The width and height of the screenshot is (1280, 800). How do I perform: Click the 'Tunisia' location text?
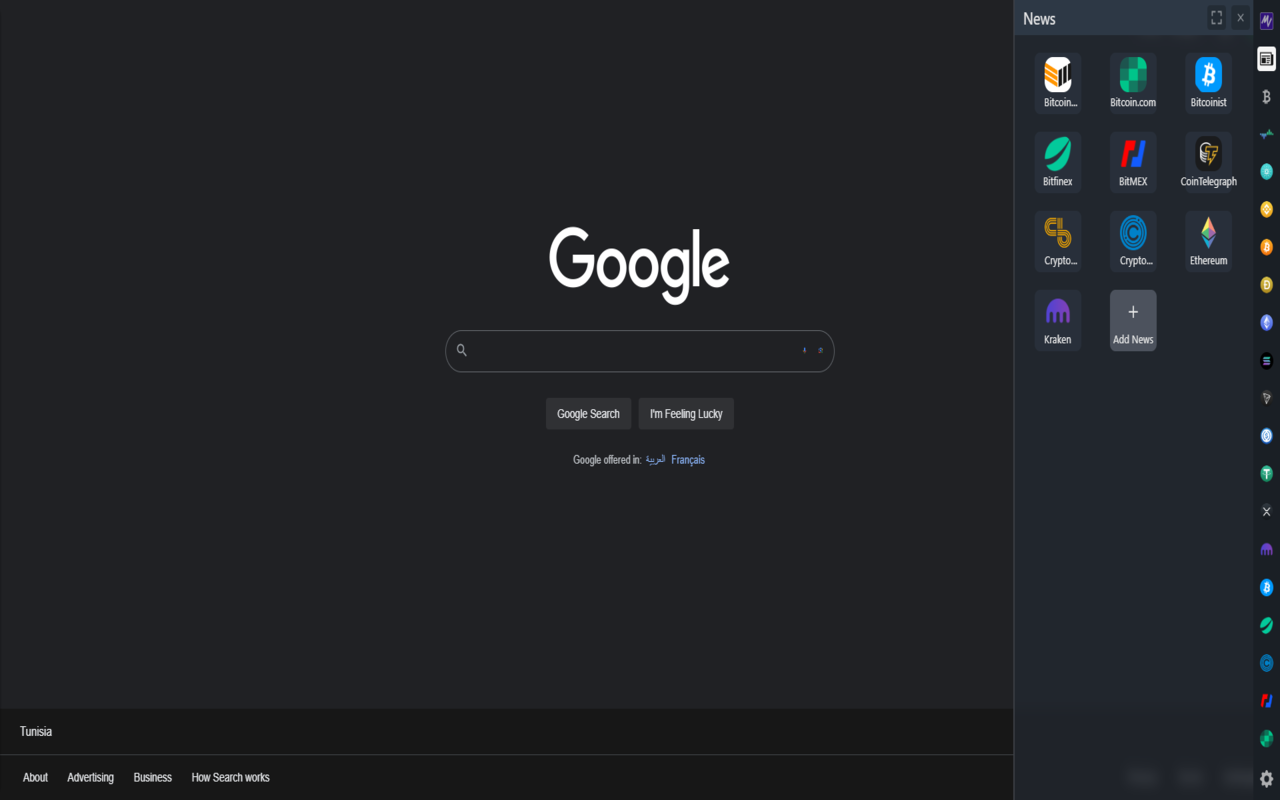click(36, 732)
